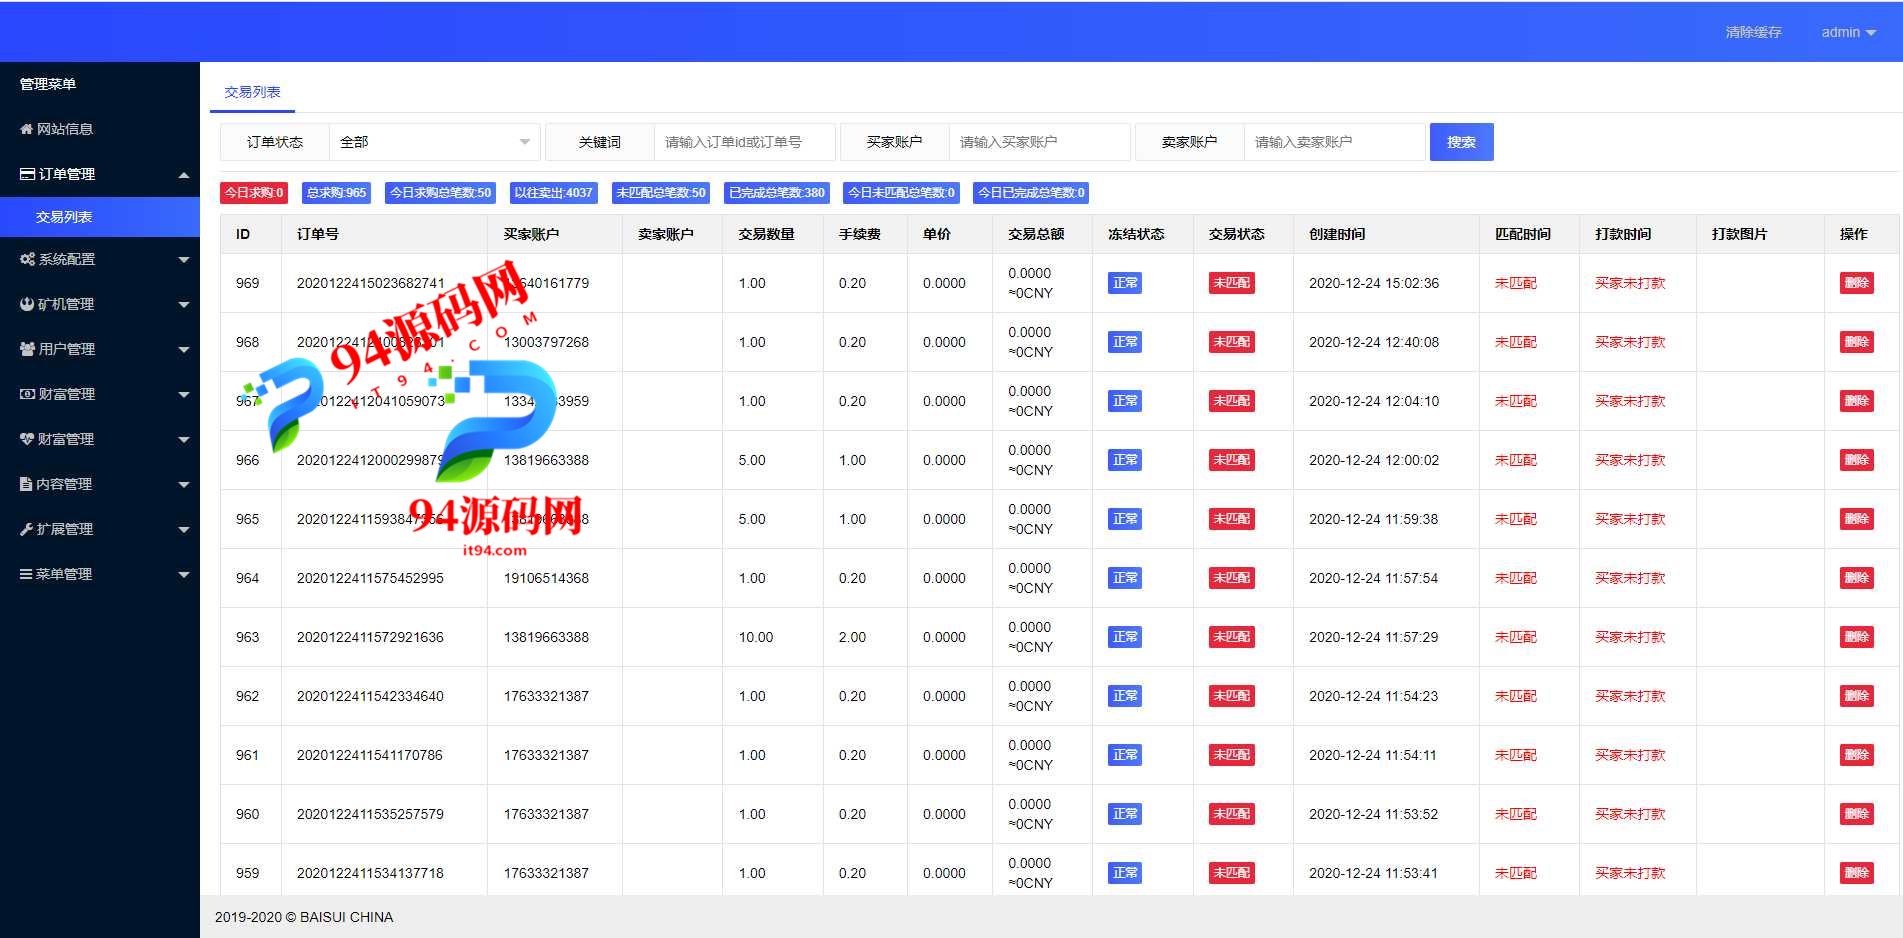This screenshot has height=938, width=1903.
Task: Open 网站信息 home icon in sidebar
Action: (x=27, y=129)
